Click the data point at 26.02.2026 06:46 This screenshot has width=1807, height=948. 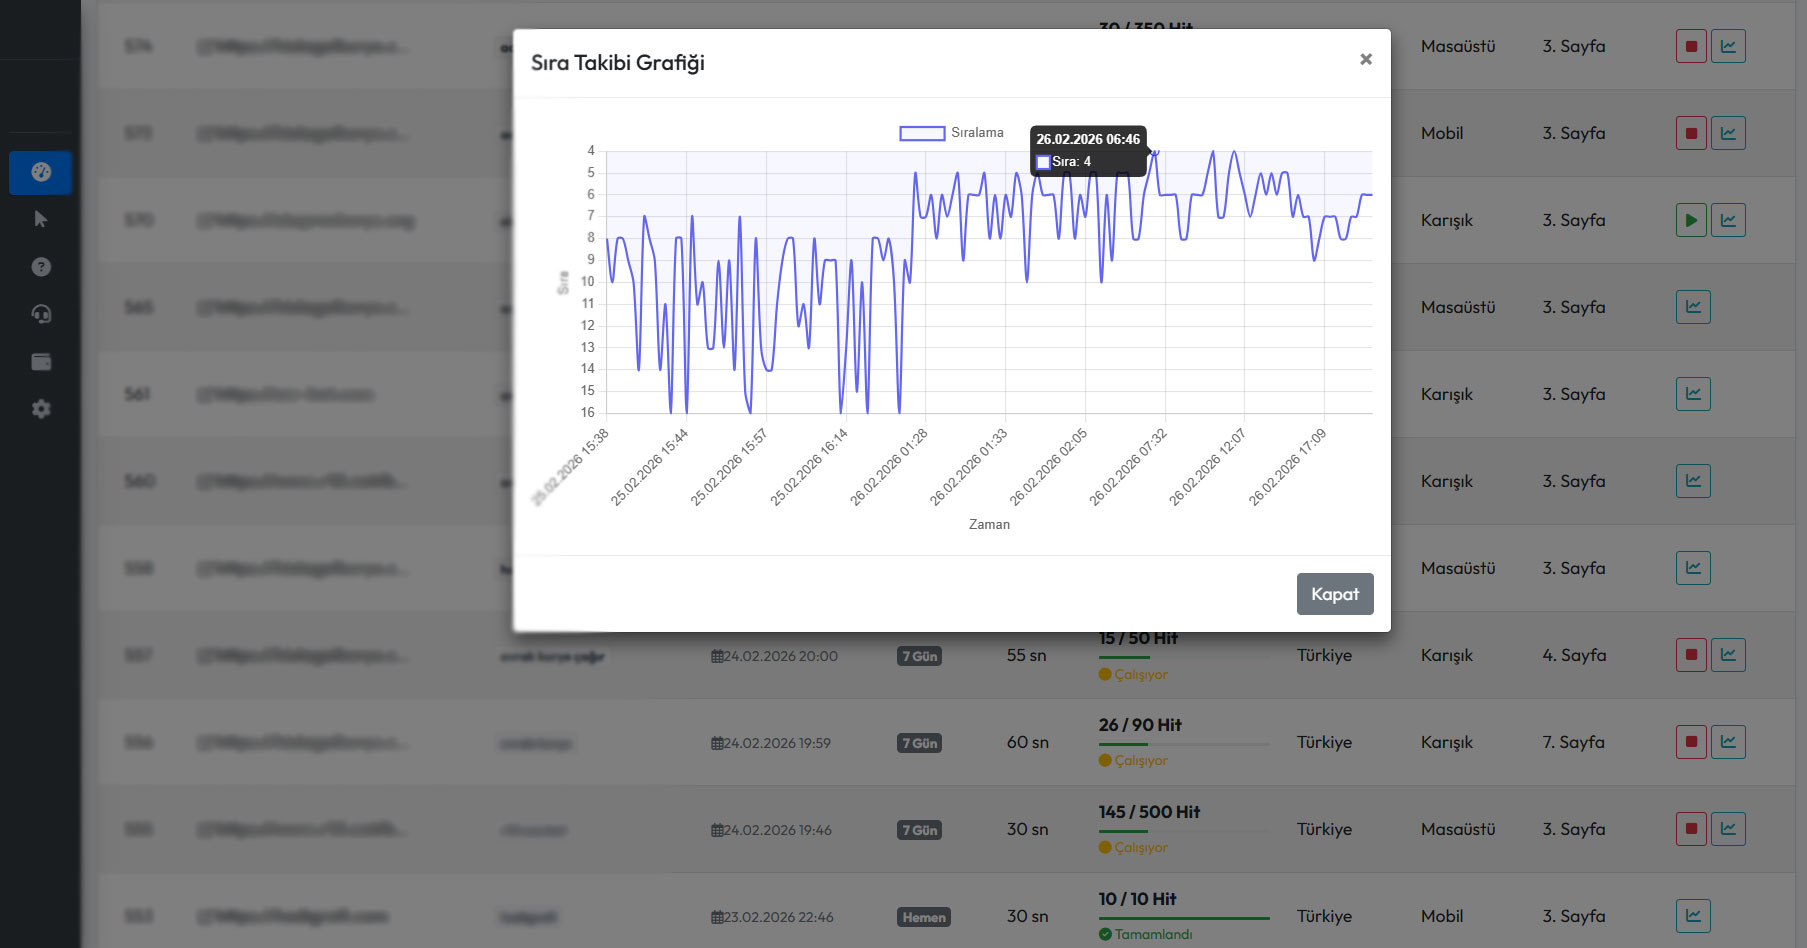pos(1156,152)
